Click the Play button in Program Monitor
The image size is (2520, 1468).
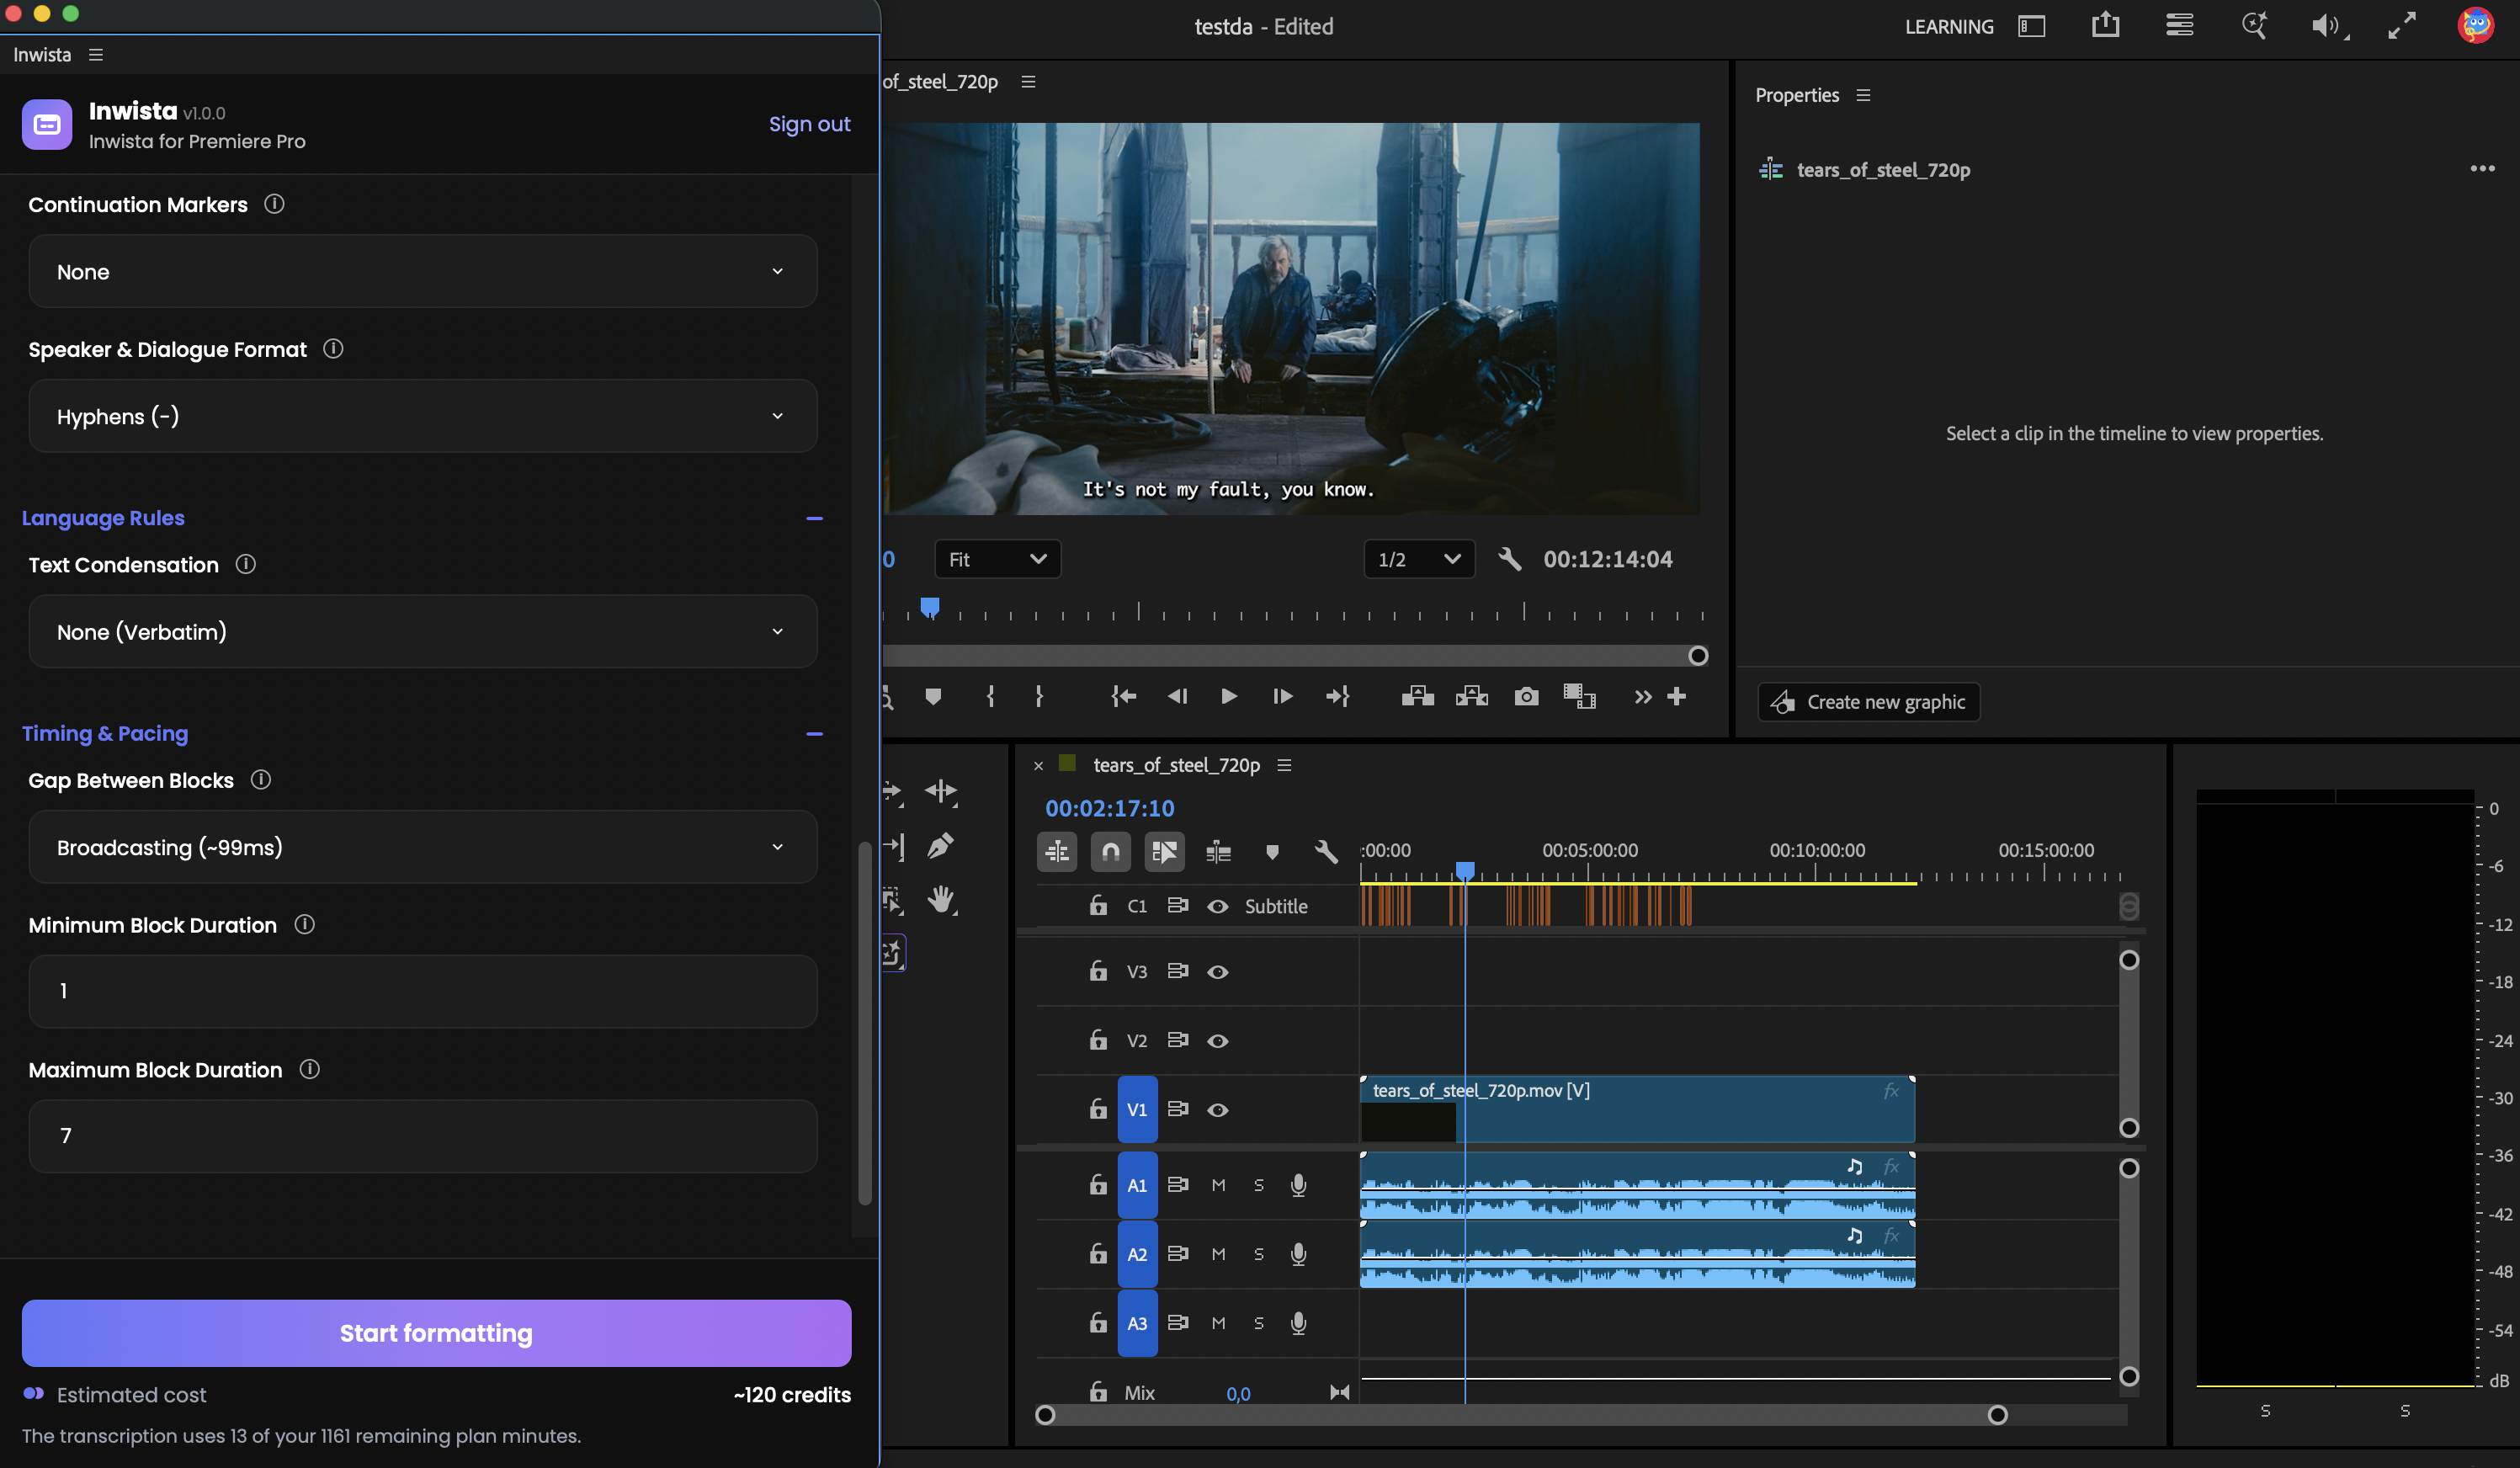[x=1229, y=696]
